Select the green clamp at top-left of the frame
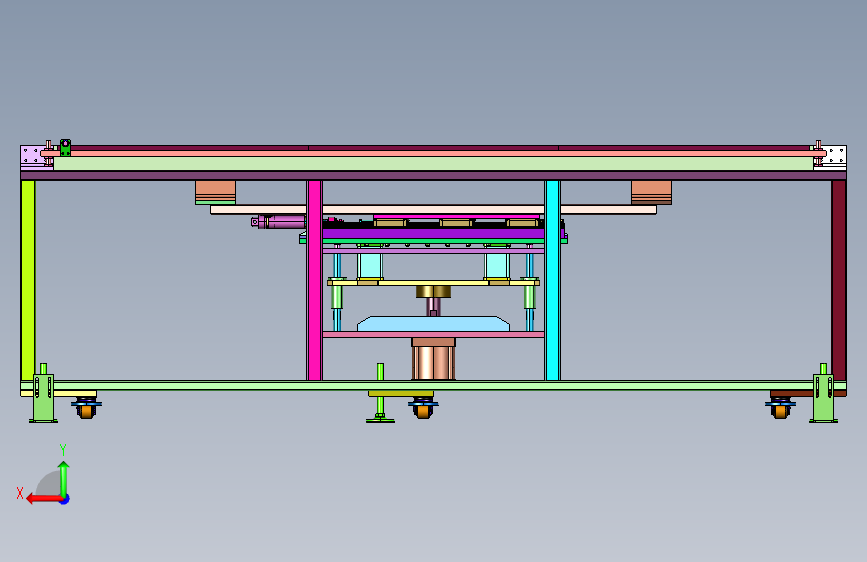867x562 pixels. click(65, 148)
